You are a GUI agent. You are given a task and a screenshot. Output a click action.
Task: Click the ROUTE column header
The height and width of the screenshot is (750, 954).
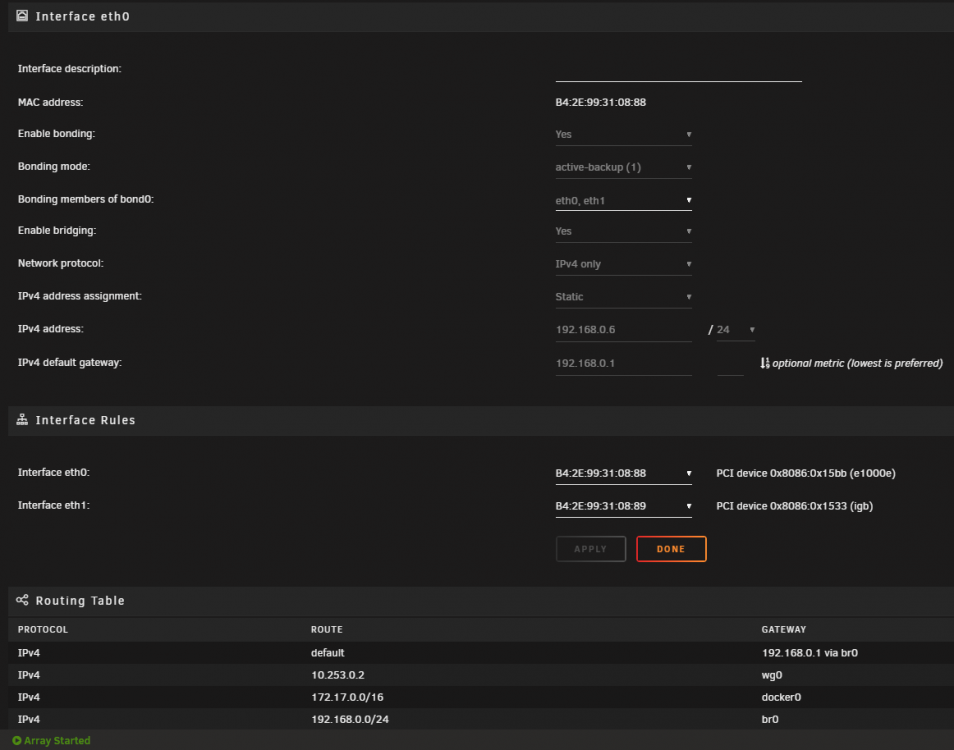pos(327,630)
